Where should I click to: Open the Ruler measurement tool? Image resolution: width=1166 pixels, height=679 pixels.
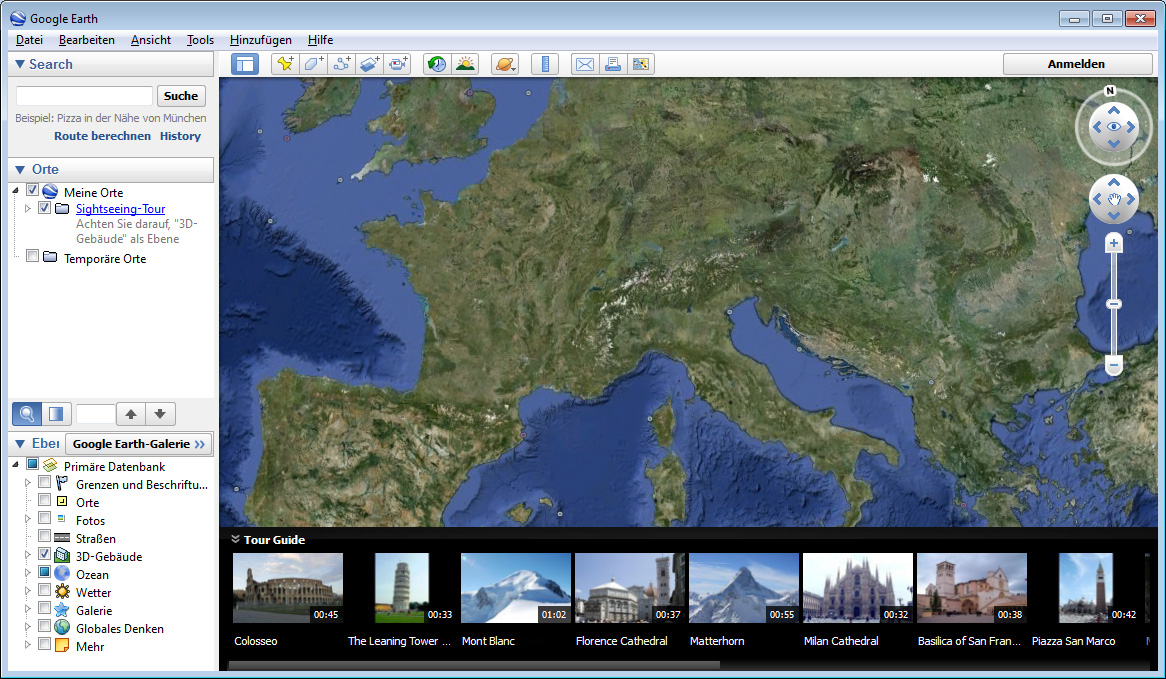coord(544,63)
